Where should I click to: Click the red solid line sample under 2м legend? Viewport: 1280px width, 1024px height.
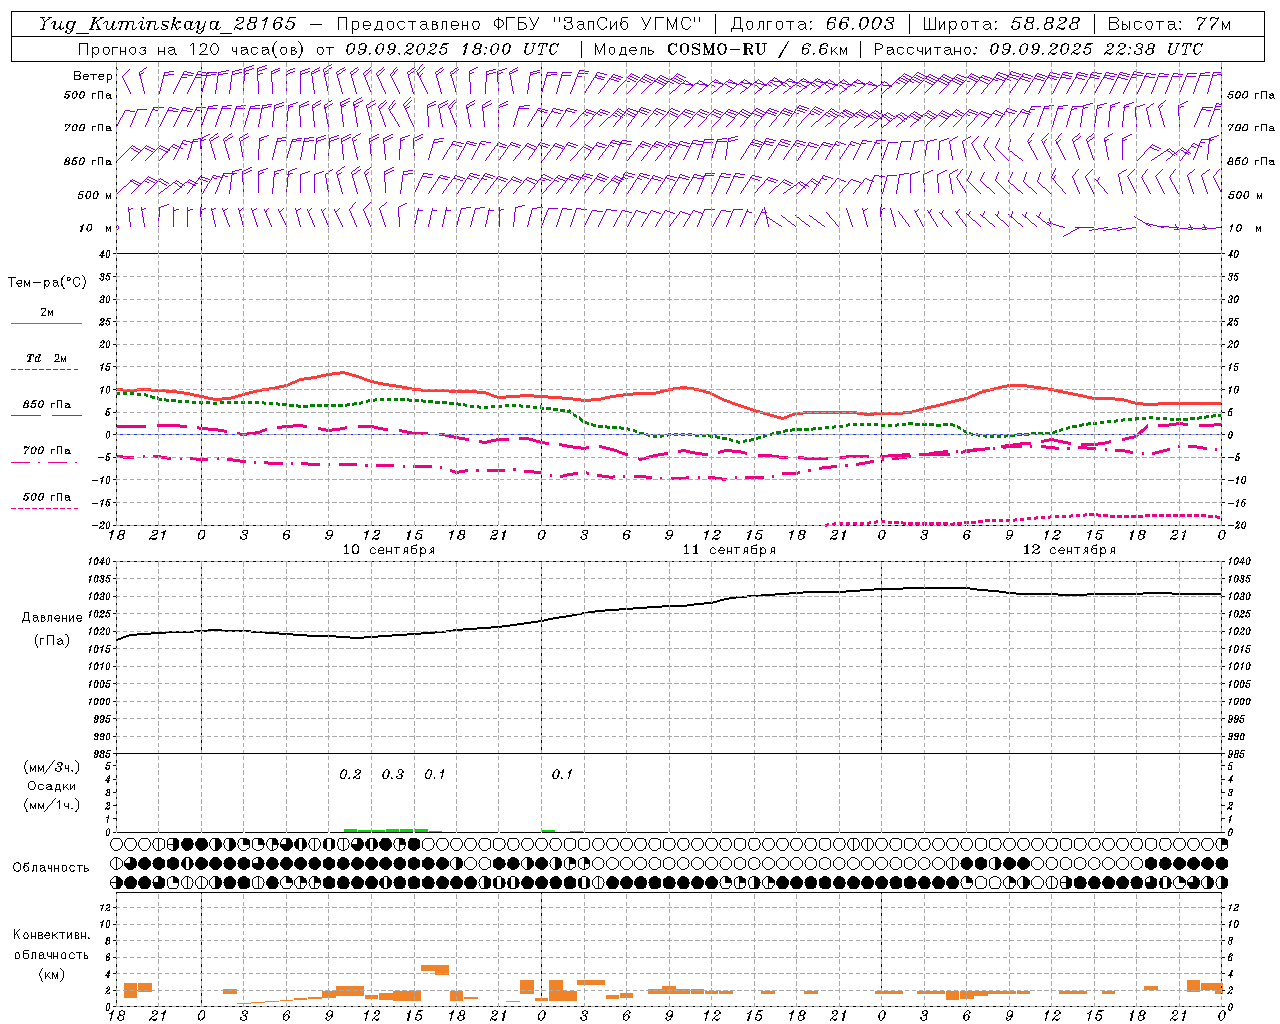tap(46, 324)
